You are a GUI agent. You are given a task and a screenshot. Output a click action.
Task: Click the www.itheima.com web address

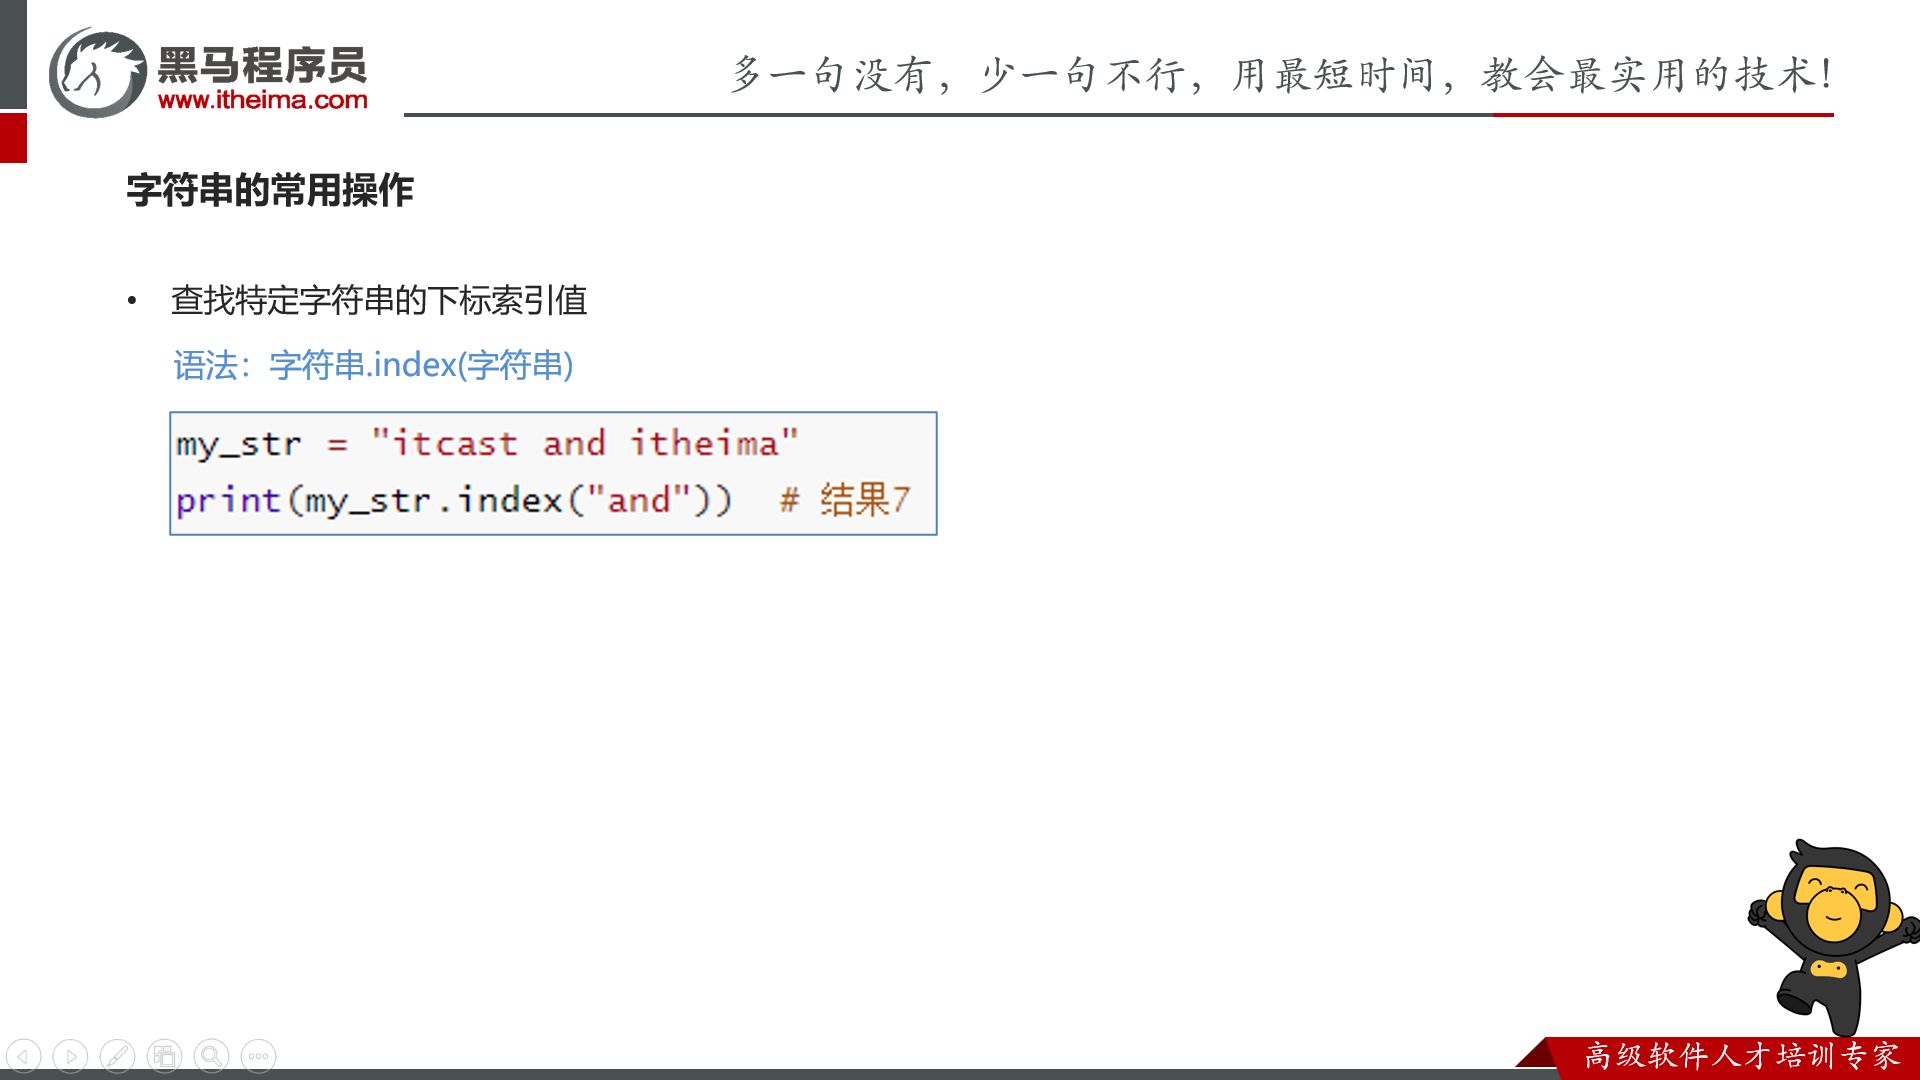263,100
